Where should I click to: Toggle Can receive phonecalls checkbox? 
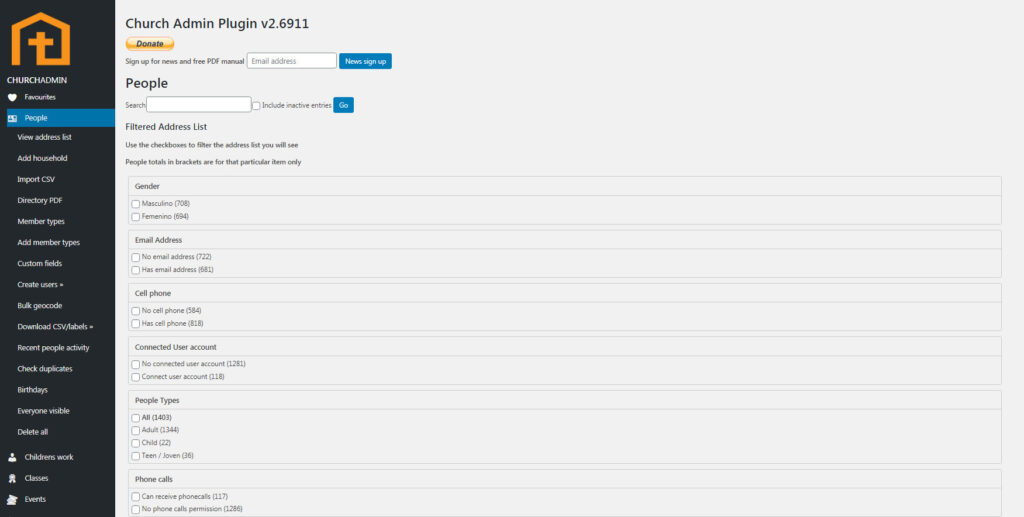click(136, 497)
